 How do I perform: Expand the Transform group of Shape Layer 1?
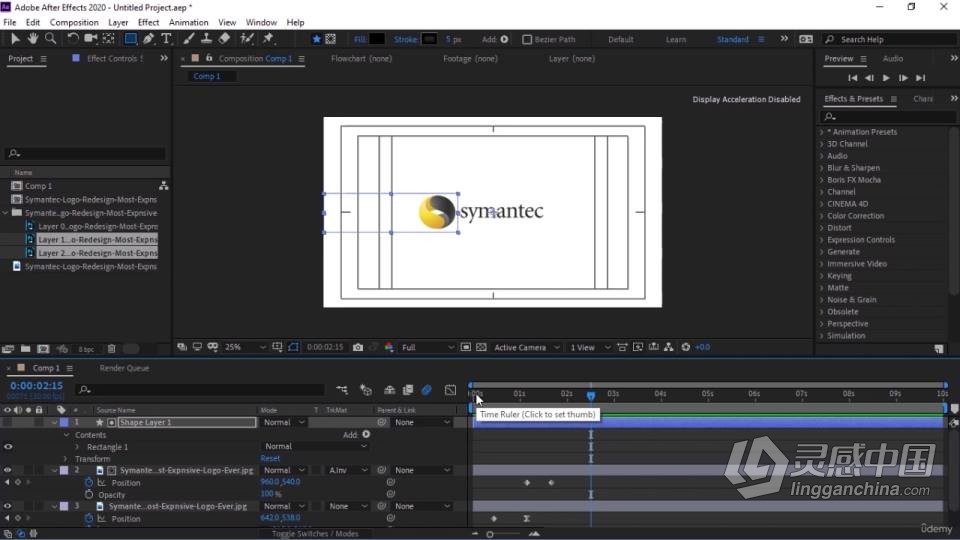[x=66, y=459]
